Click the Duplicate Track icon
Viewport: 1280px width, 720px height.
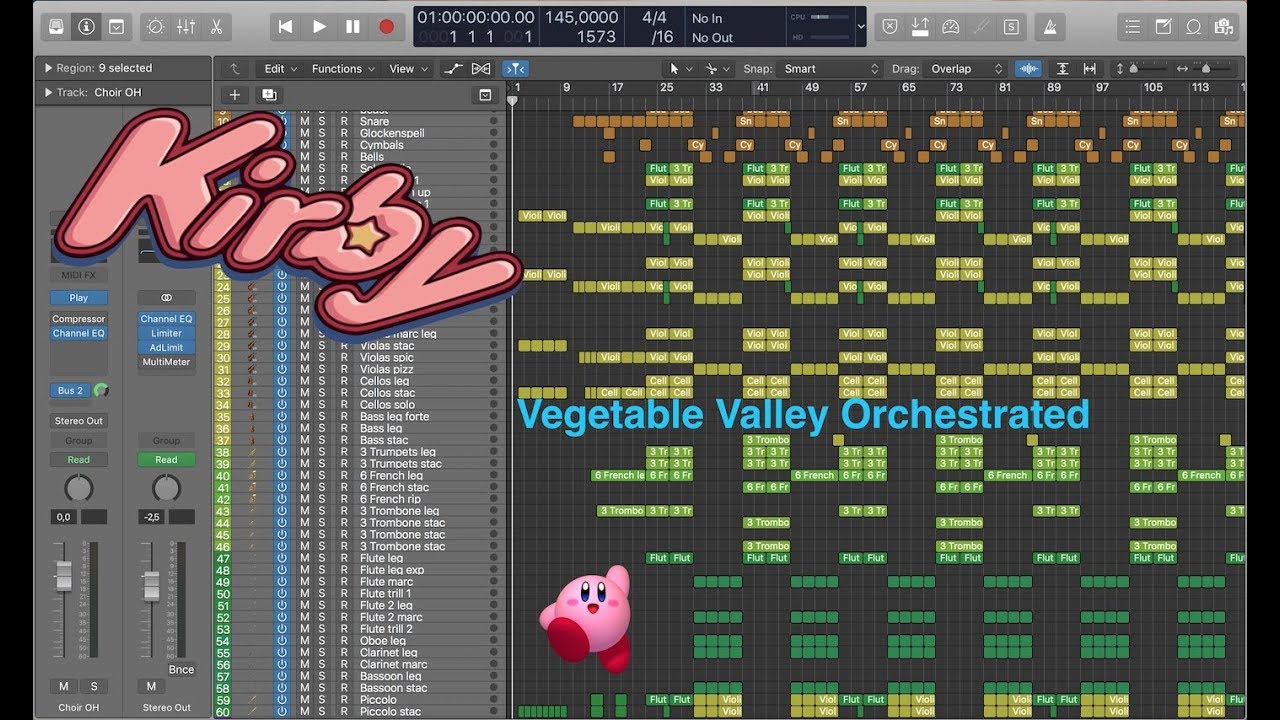[x=268, y=95]
